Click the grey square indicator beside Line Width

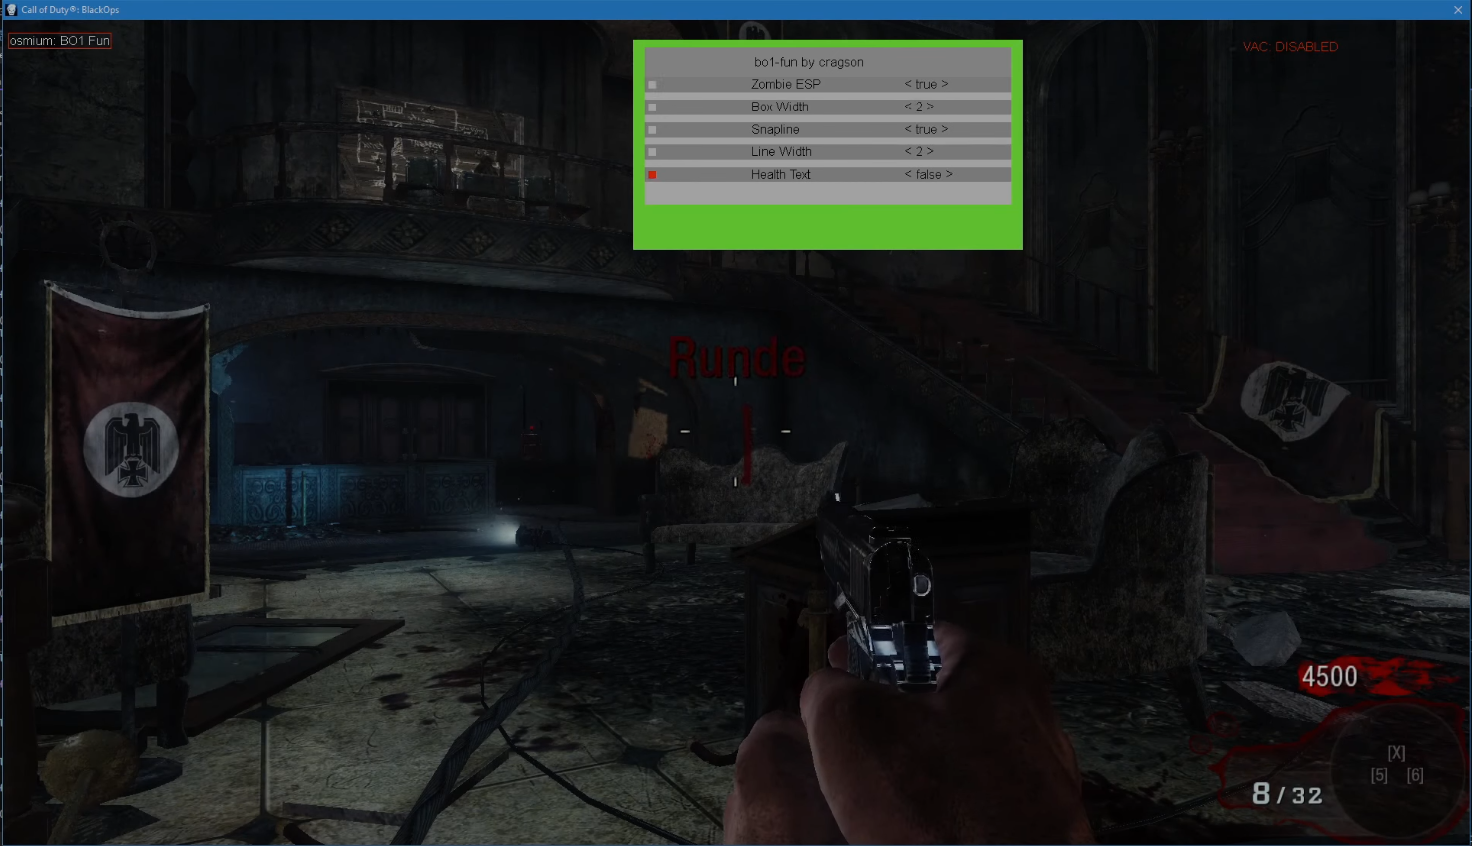[653, 151]
